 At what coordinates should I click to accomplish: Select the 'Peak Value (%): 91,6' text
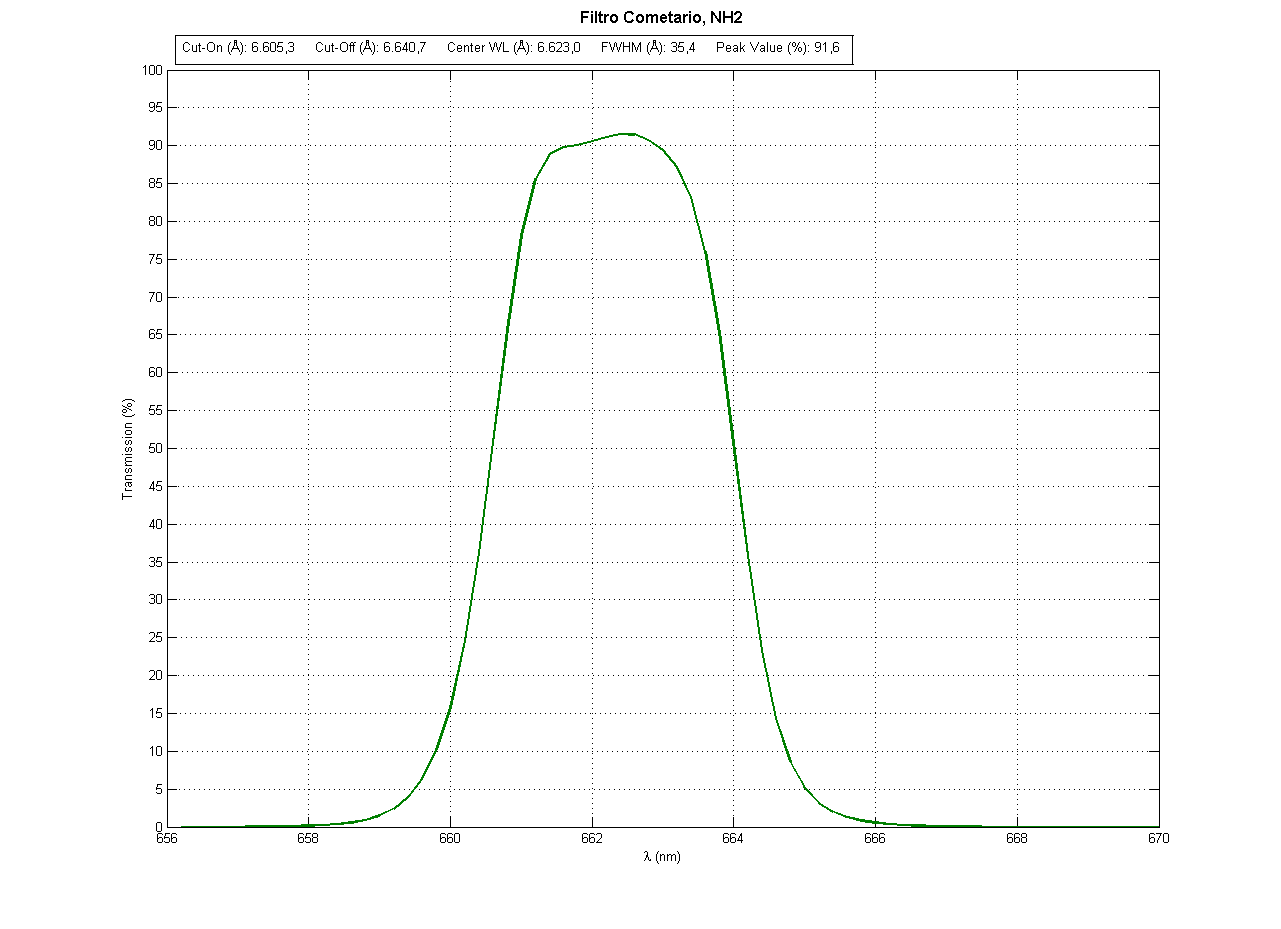pos(778,48)
